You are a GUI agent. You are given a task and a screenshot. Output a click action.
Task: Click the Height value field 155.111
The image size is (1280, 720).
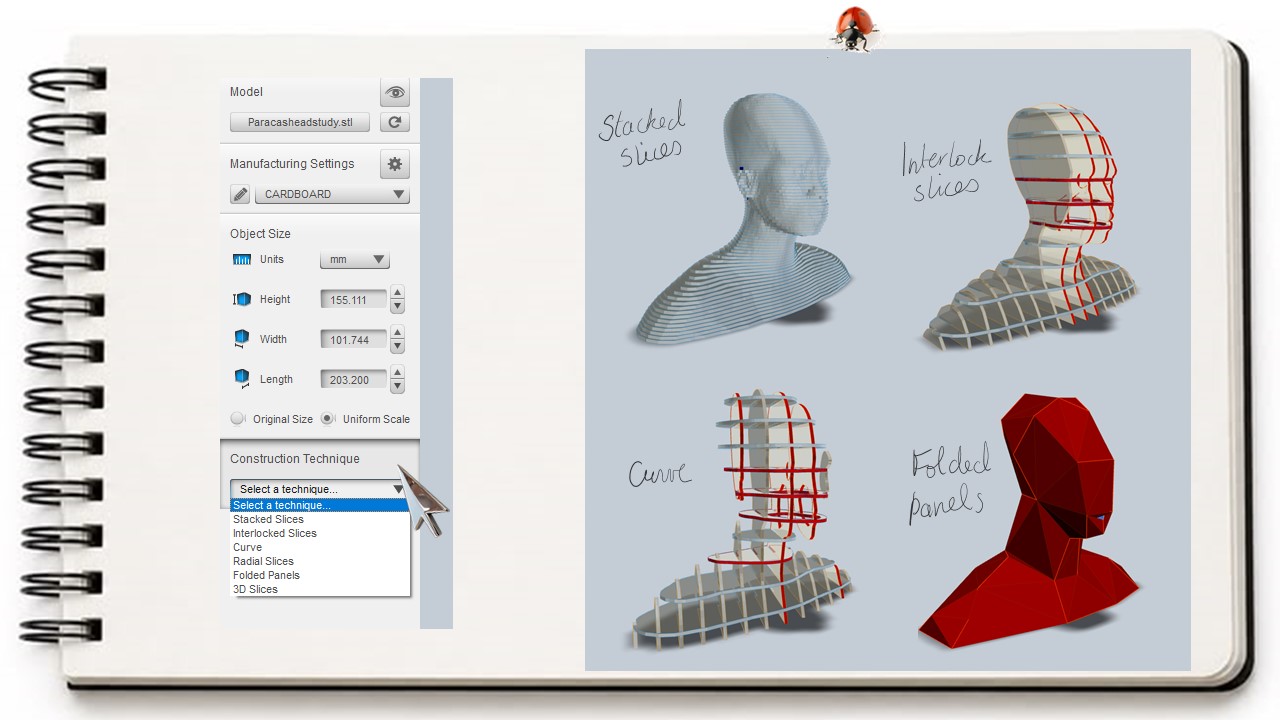coord(353,300)
